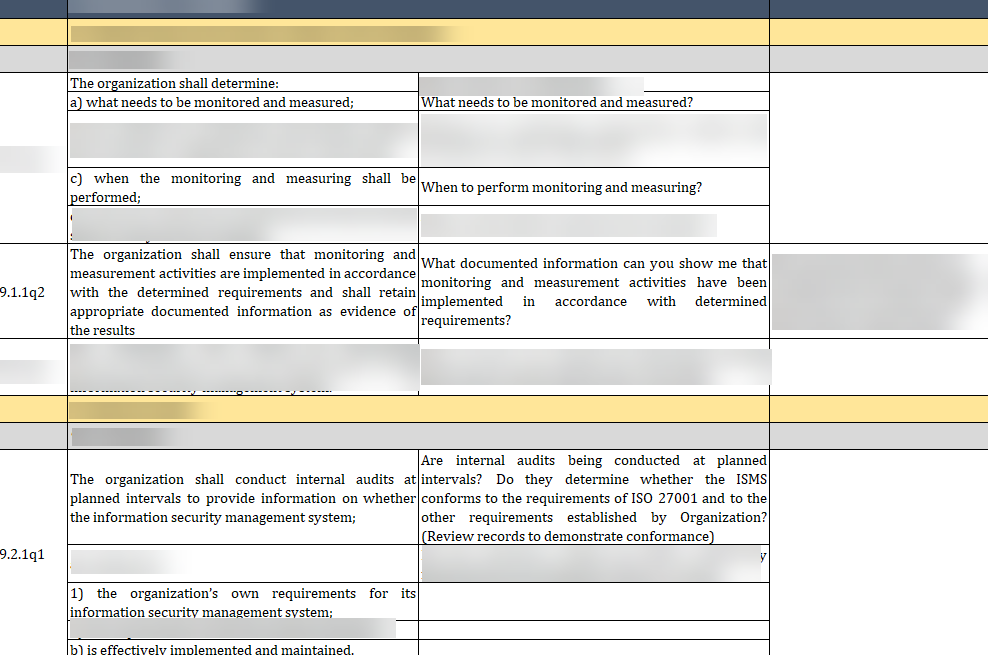988x655 pixels.
Task: Click 'c) when the monitoring and measuring' cell
Action: click(x=242, y=187)
